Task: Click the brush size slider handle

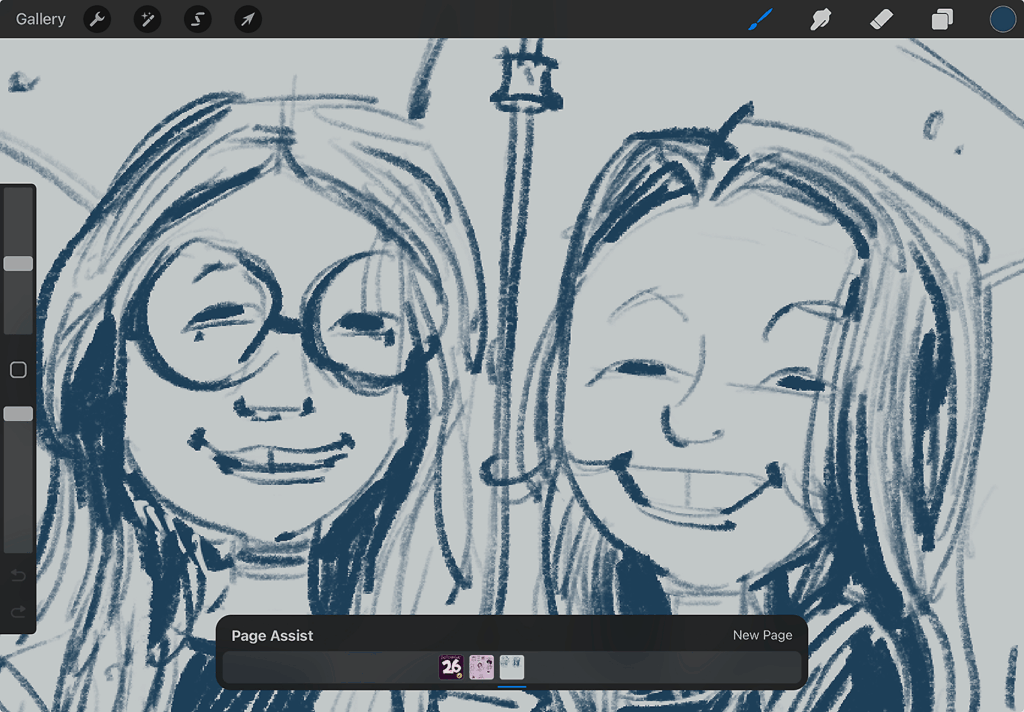Action: pyautogui.click(x=18, y=264)
